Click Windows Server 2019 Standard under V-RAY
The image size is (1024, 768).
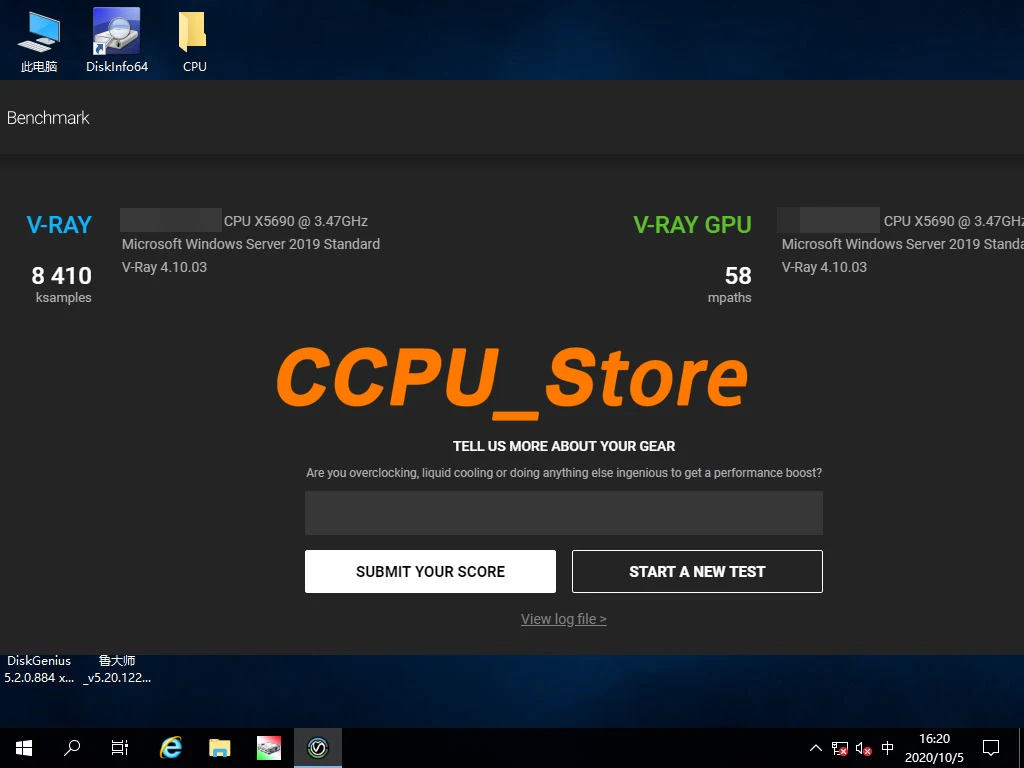click(251, 244)
